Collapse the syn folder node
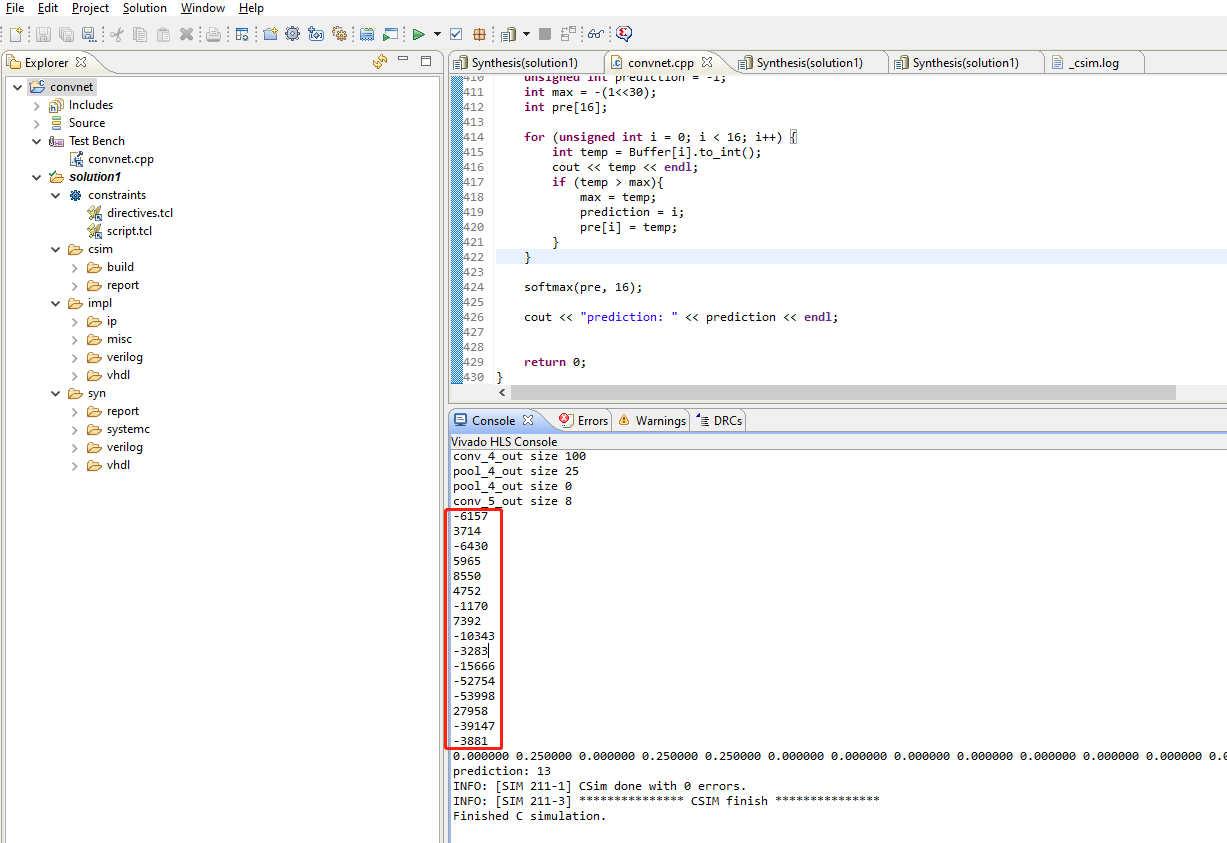The image size is (1227, 843). point(56,393)
